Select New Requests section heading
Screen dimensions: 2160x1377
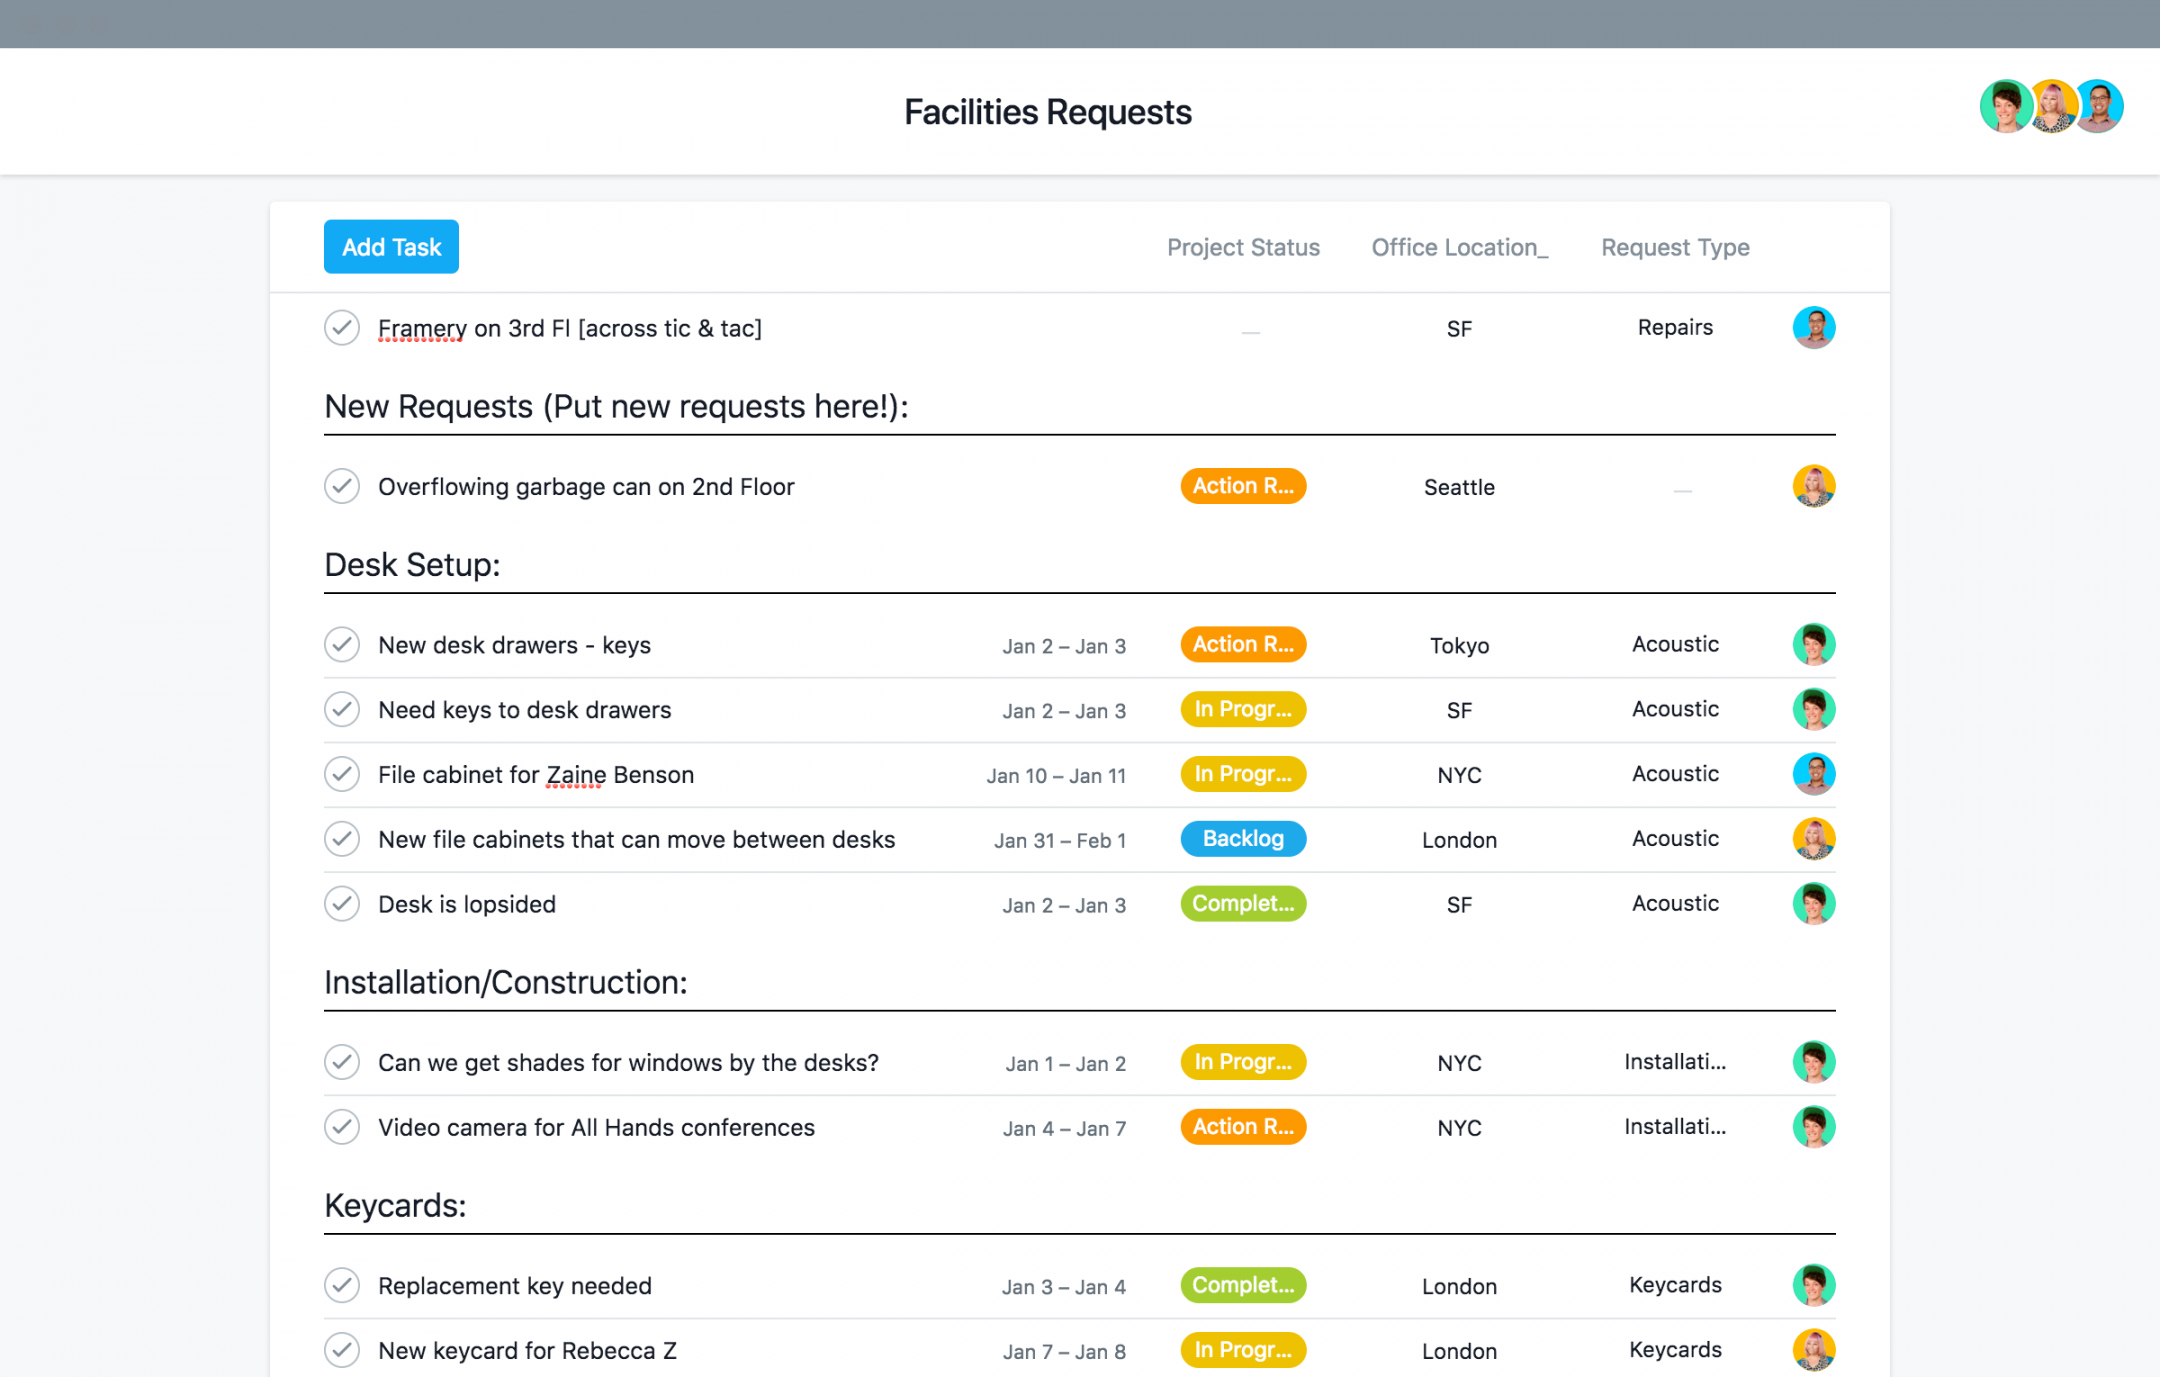click(x=616, y=407)
